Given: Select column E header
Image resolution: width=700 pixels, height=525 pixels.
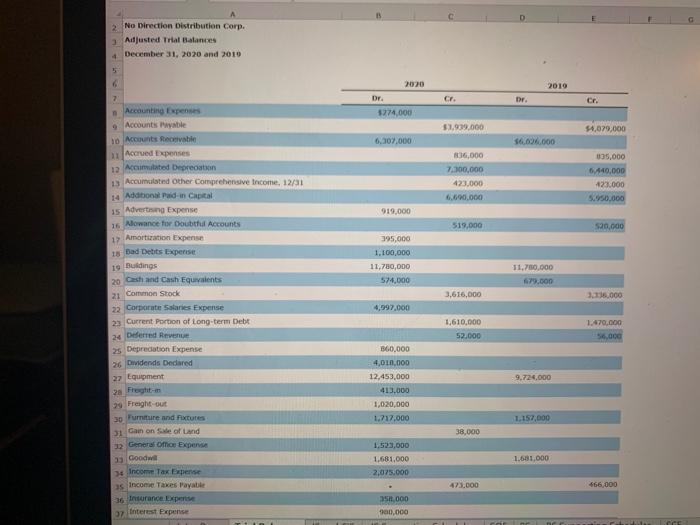Looking at the screenshot, I should pyautogui.click(x=593, y=19).
